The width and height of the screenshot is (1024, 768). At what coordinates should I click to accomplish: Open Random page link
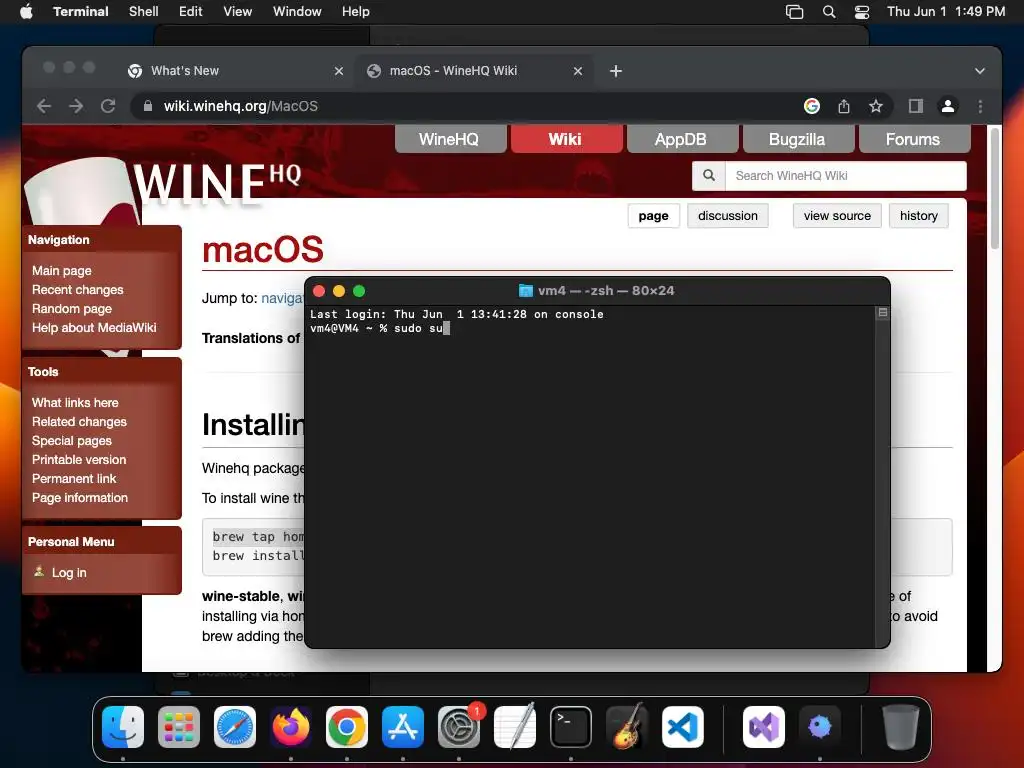coord(72,308)
